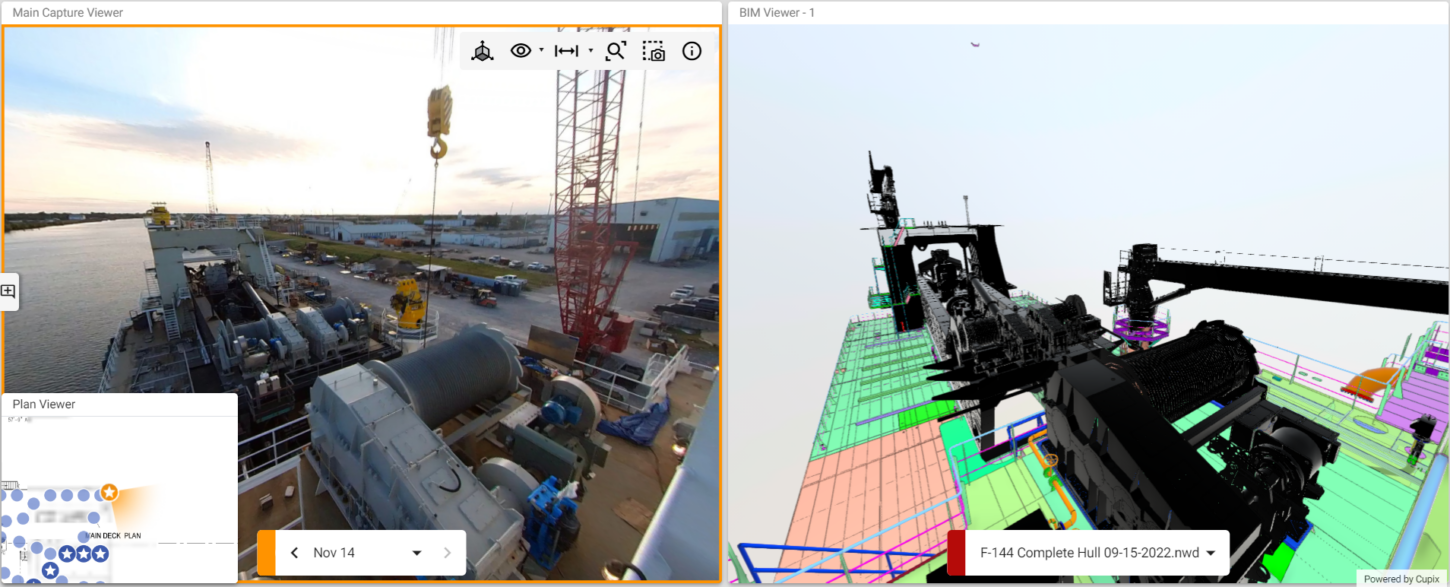Screen dimensions: 1450x587
Task: Toggle the eye visibility icon in capture toolbar
Action: point(520,51)
